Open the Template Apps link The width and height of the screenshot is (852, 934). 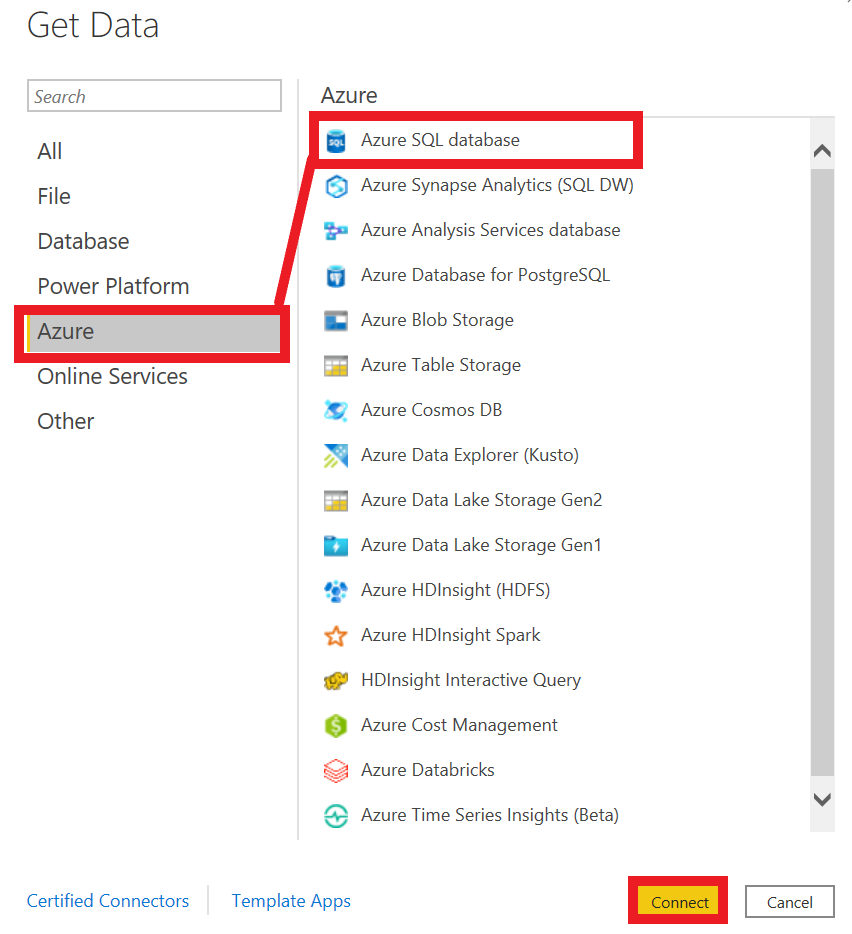291,901
